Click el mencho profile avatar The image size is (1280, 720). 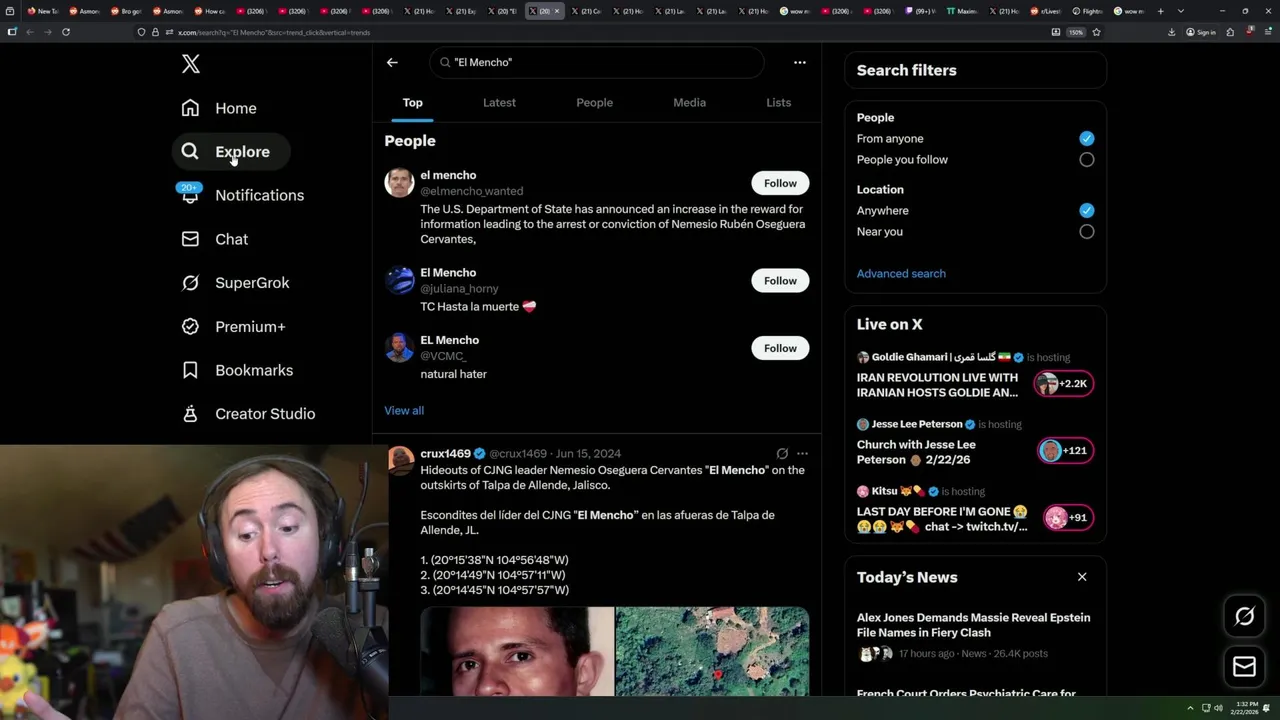399,182
